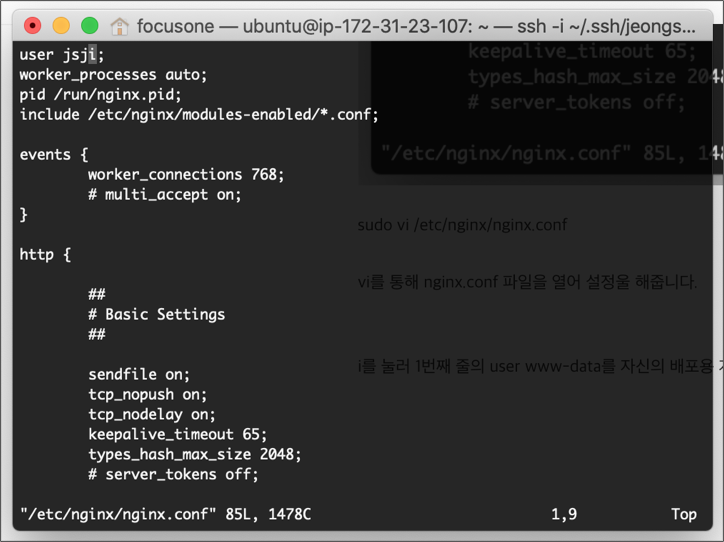This screenshot has width=724, height=542.
Task: Click 'sudo vi /etc/nginx/nginx.conf' in background page
Action: (x=462, y=225)
